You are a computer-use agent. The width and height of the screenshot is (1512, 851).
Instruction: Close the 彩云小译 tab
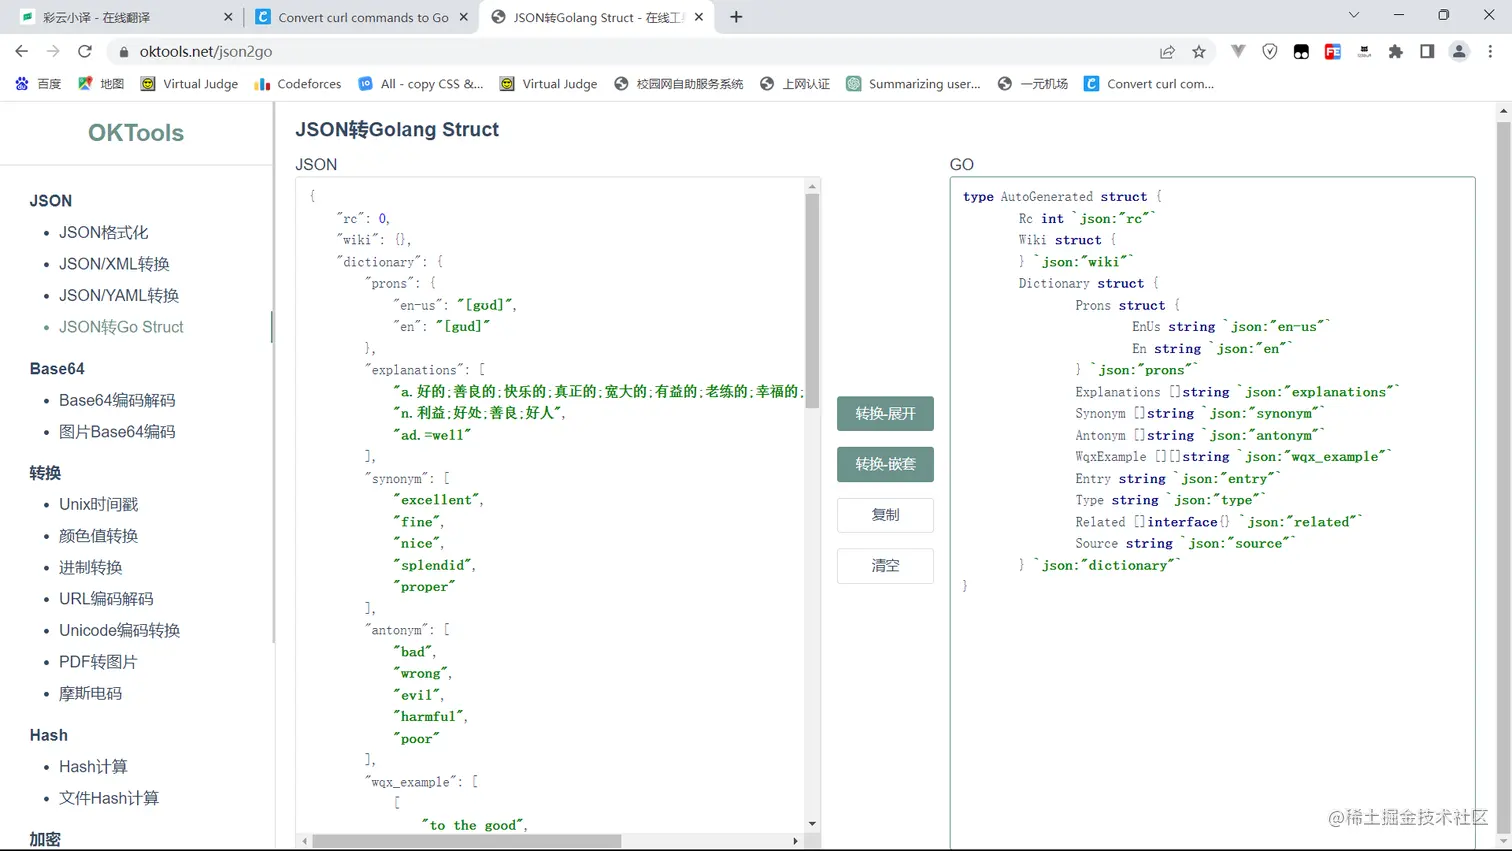pyautogui.click(x=228, y=17)
